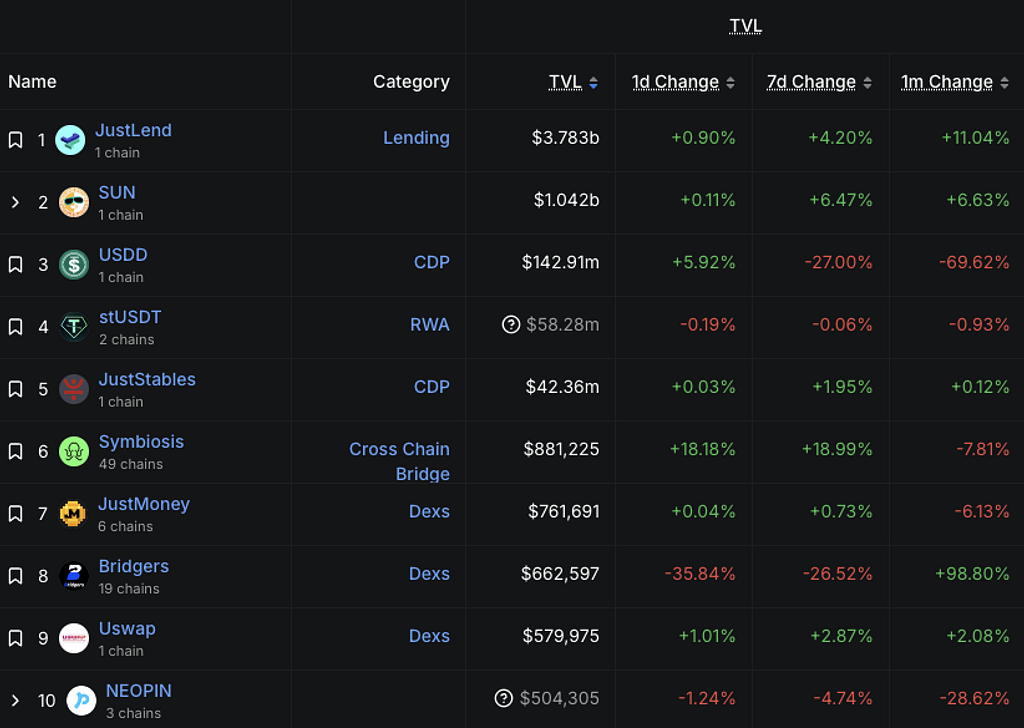Open the Lending category link
1024x728 pixels.
(416, 138)
